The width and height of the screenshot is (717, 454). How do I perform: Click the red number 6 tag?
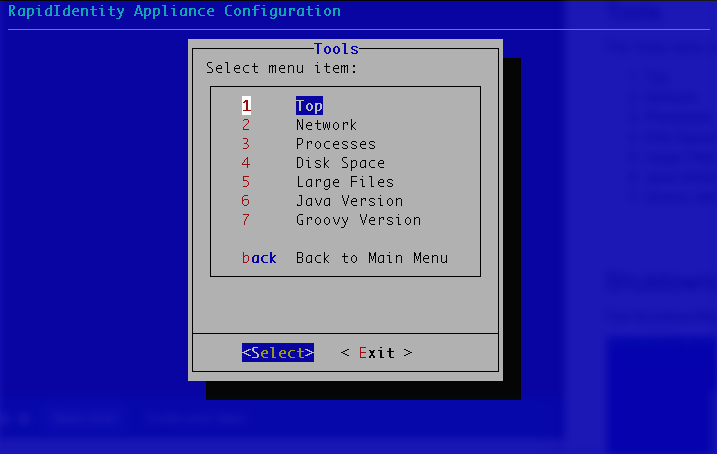coord(246,201)
